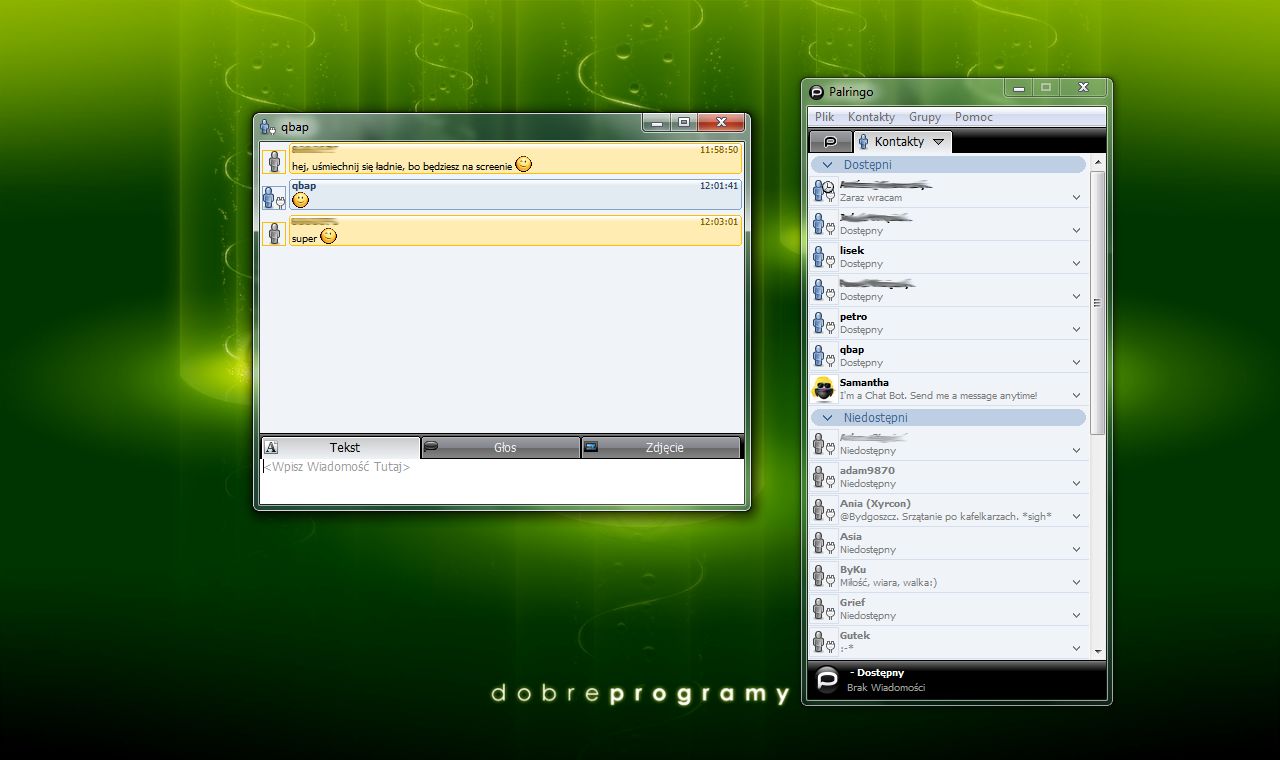
Task: Click timestamp 12:03:01 in chat
Action: [719, 222]
